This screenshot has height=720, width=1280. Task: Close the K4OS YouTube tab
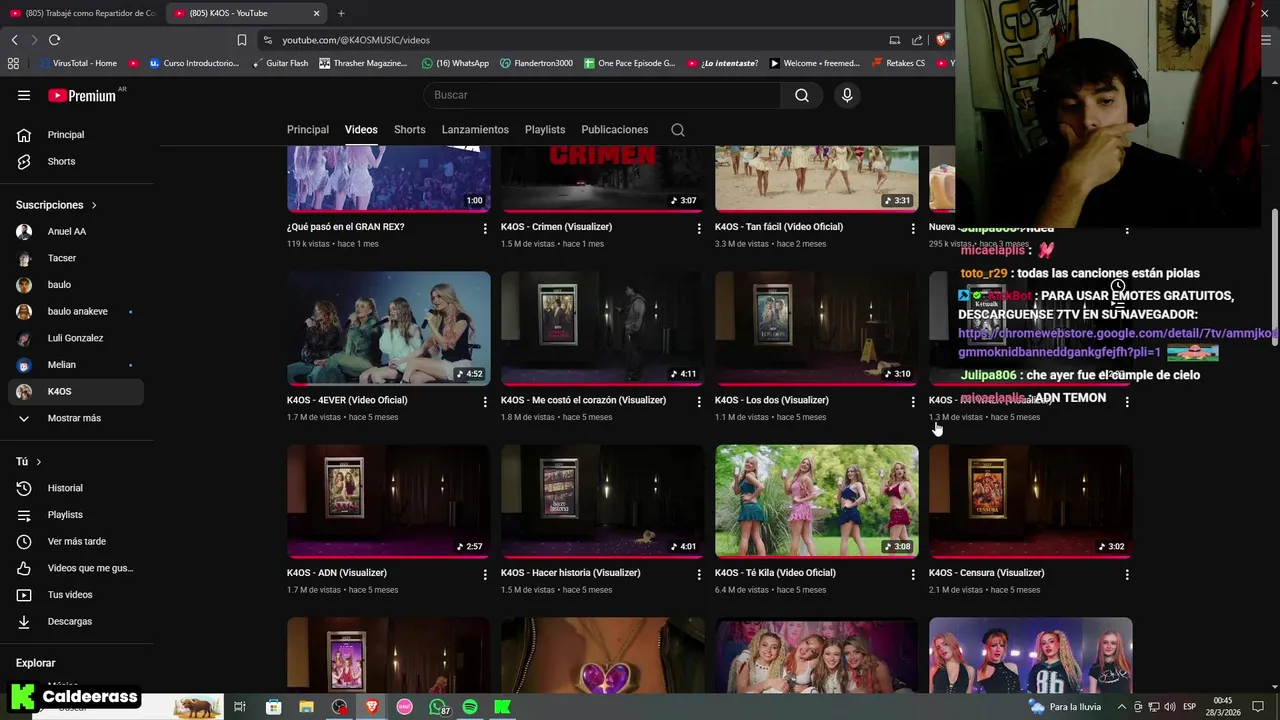tap(317, 13)
